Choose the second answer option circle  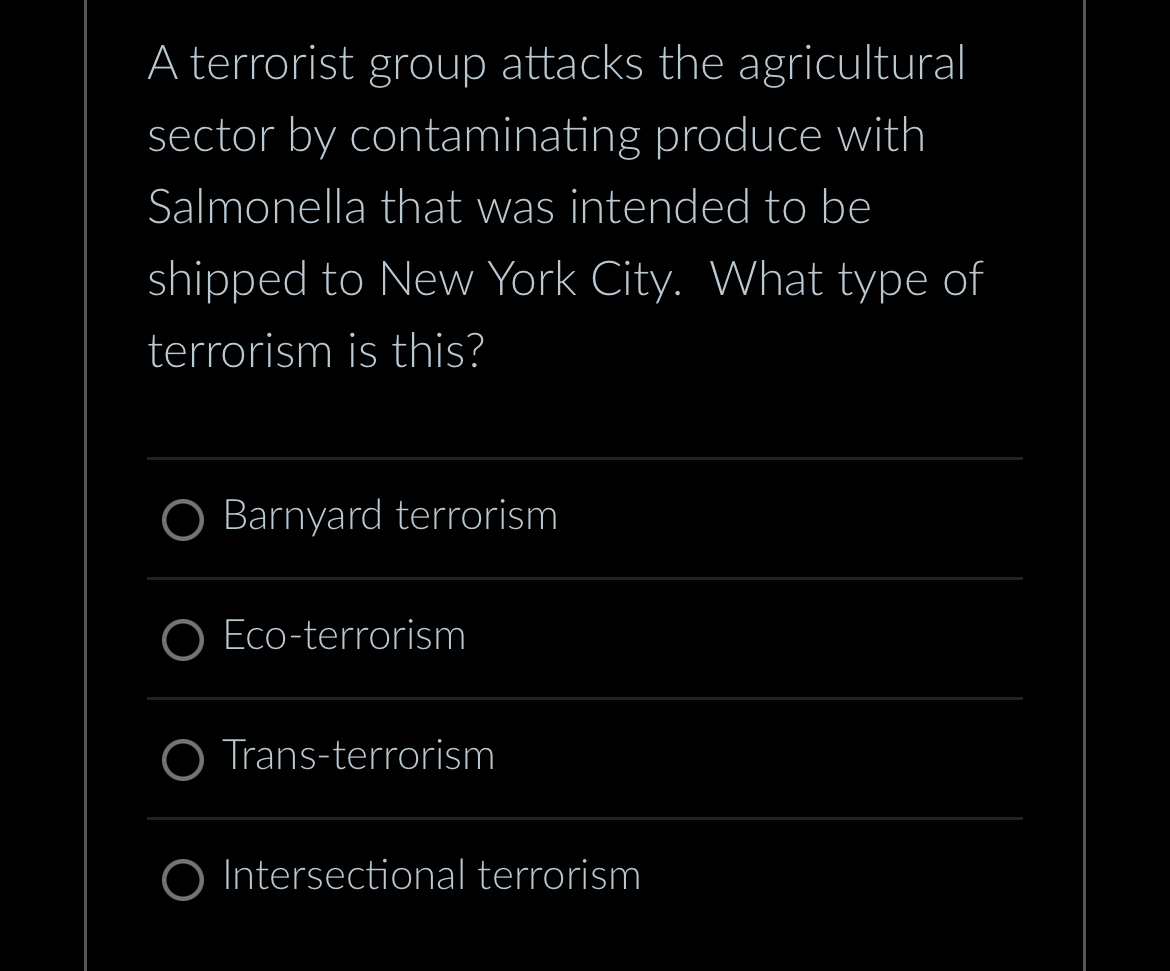184,640
